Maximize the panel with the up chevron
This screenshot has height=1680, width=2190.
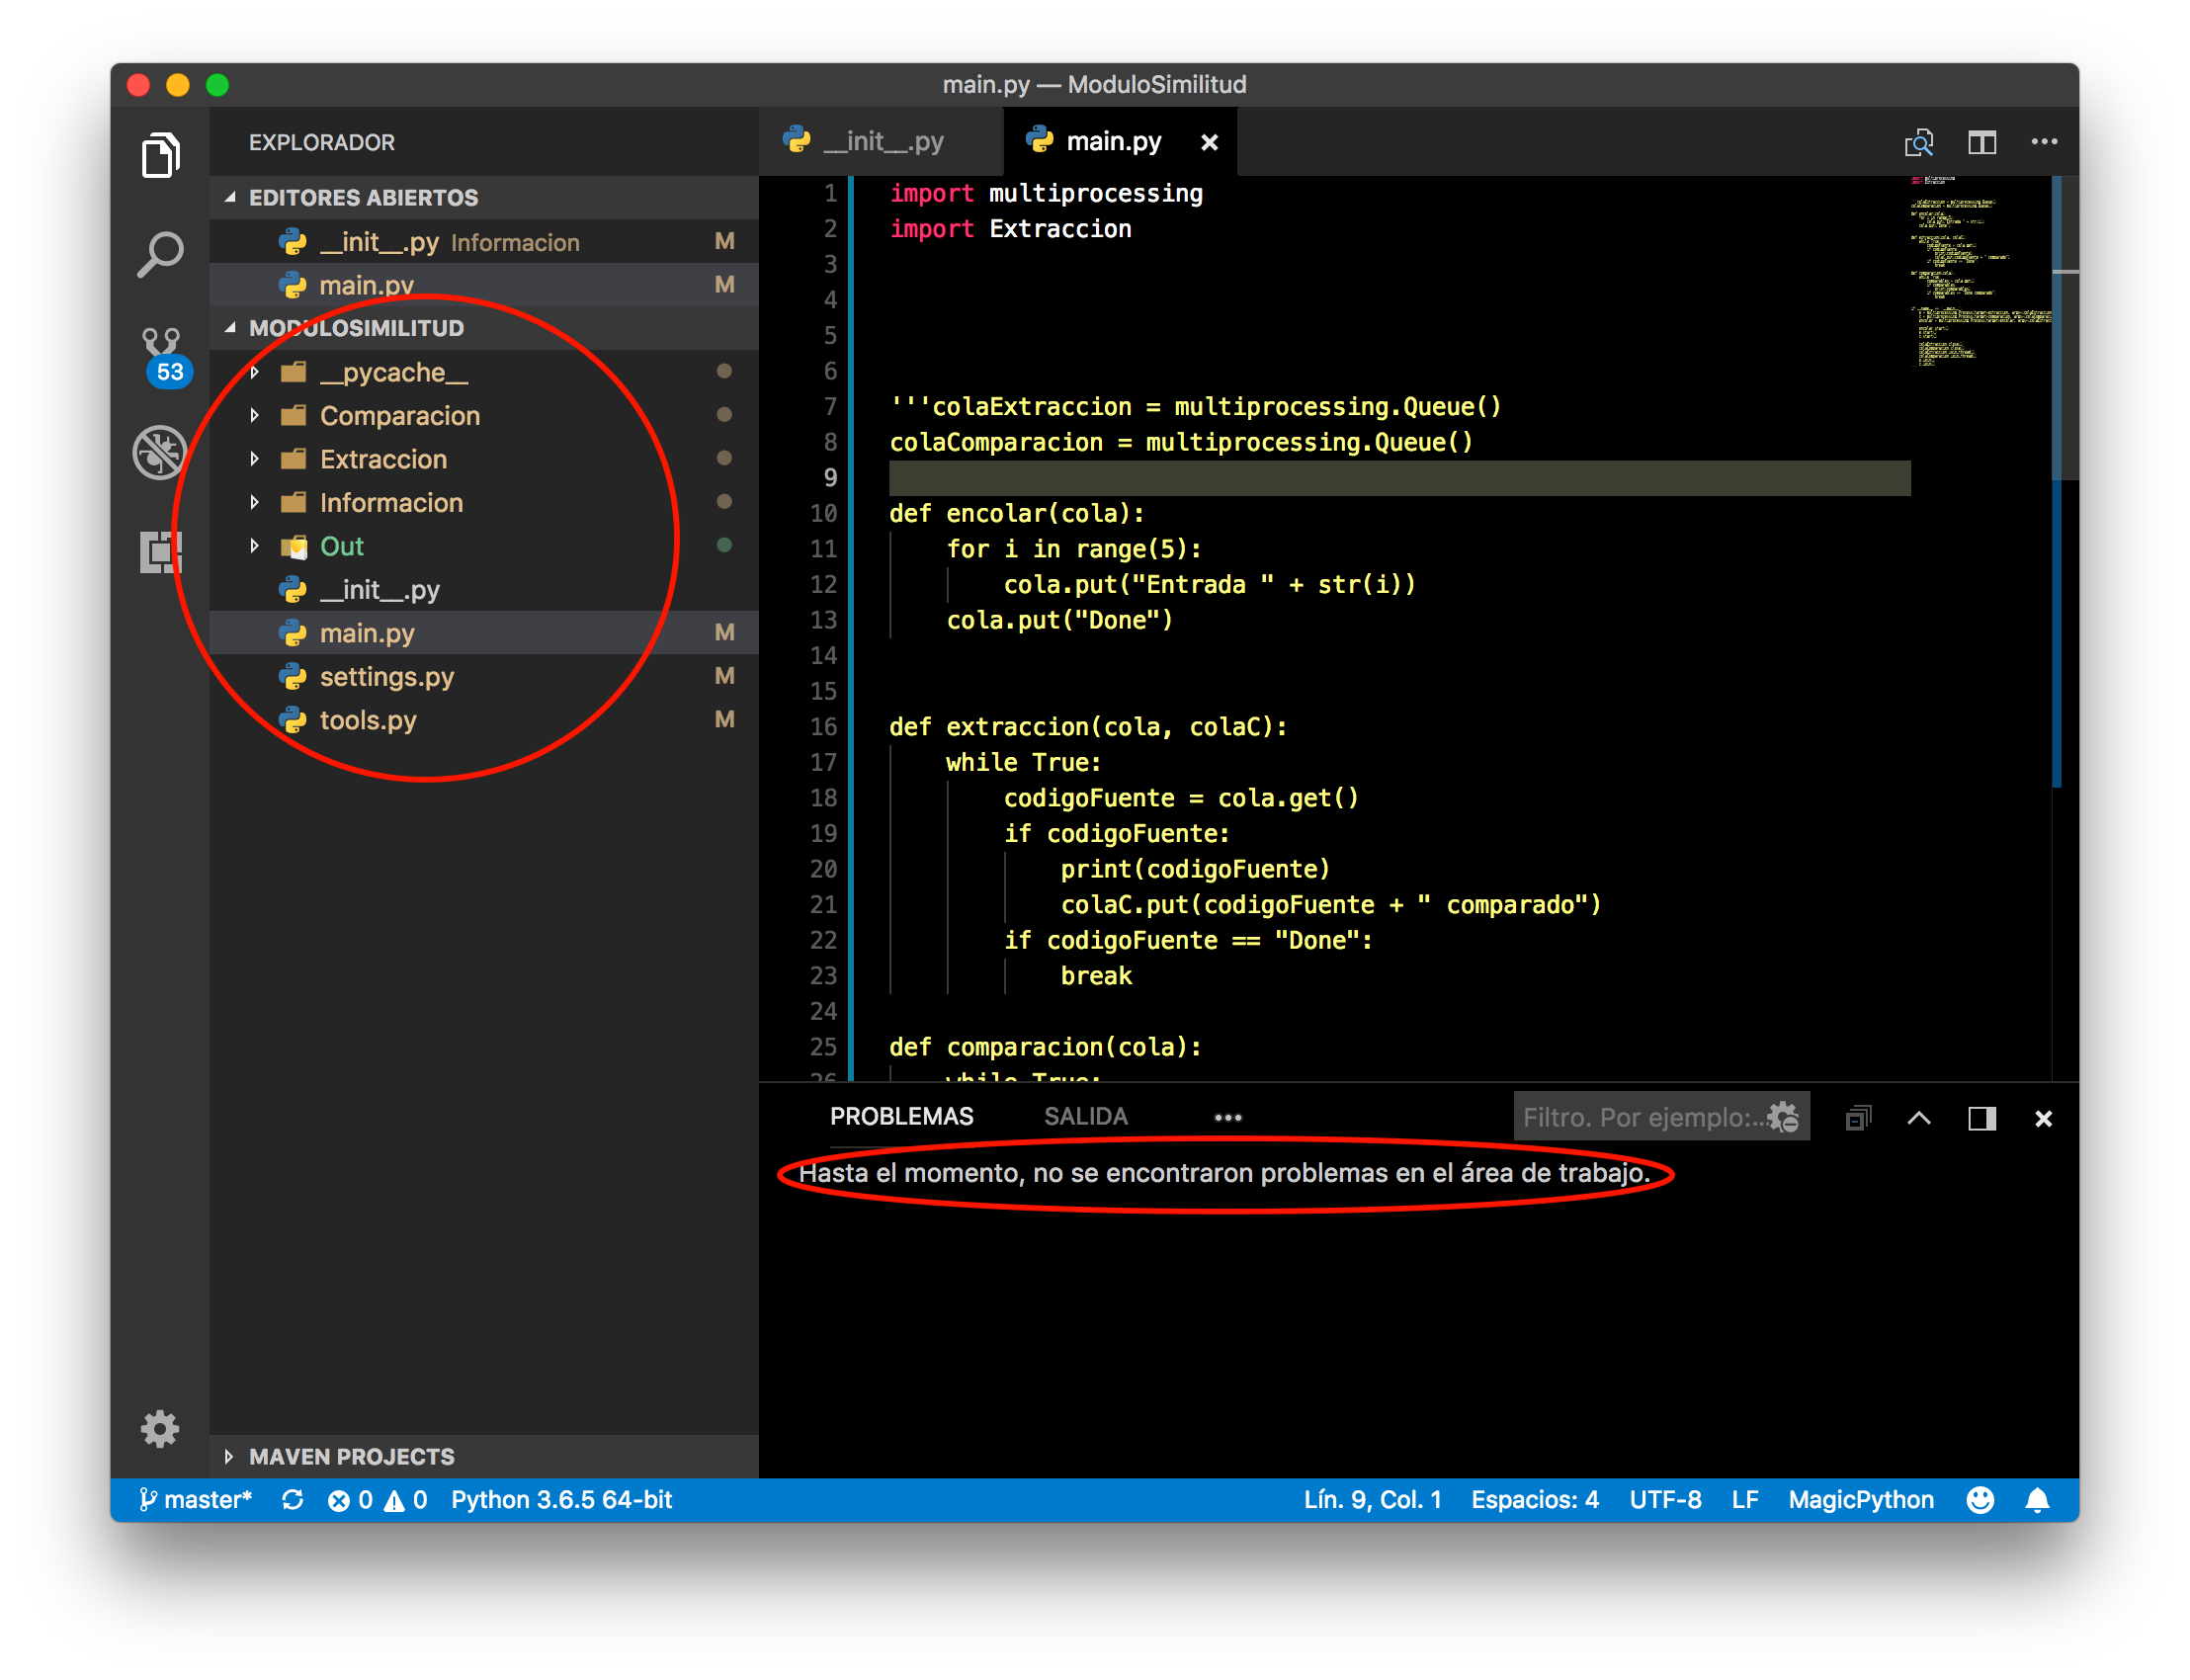click(x=1918, y=1117)
